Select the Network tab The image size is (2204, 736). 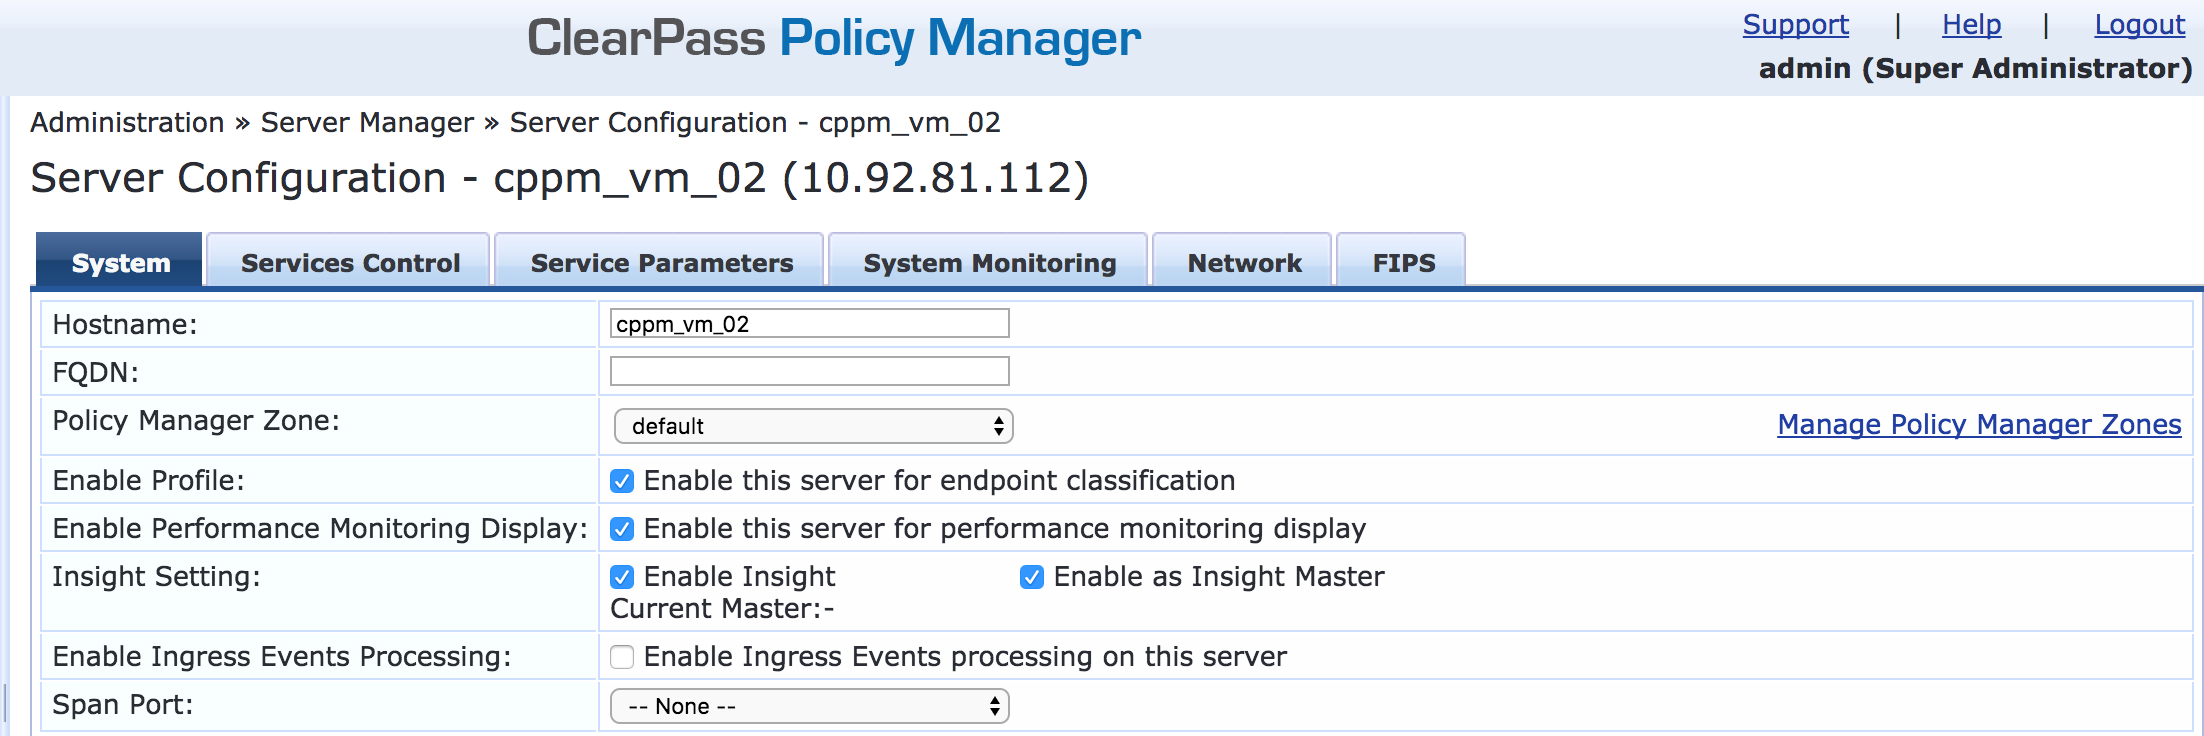(x=1244, y=262)
